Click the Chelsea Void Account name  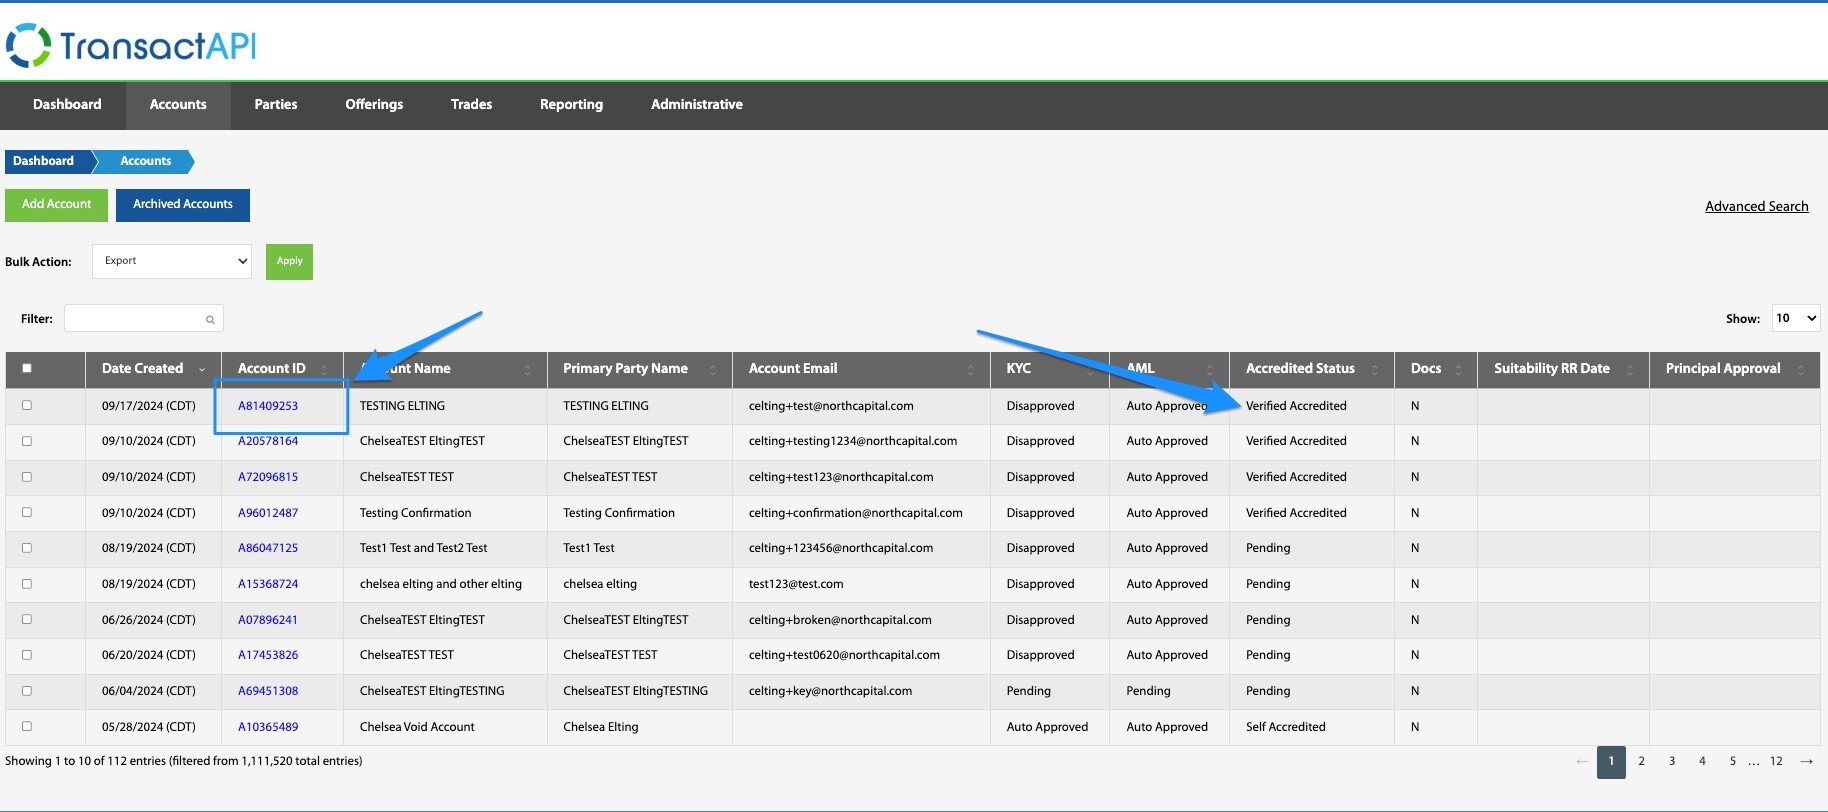417,727
